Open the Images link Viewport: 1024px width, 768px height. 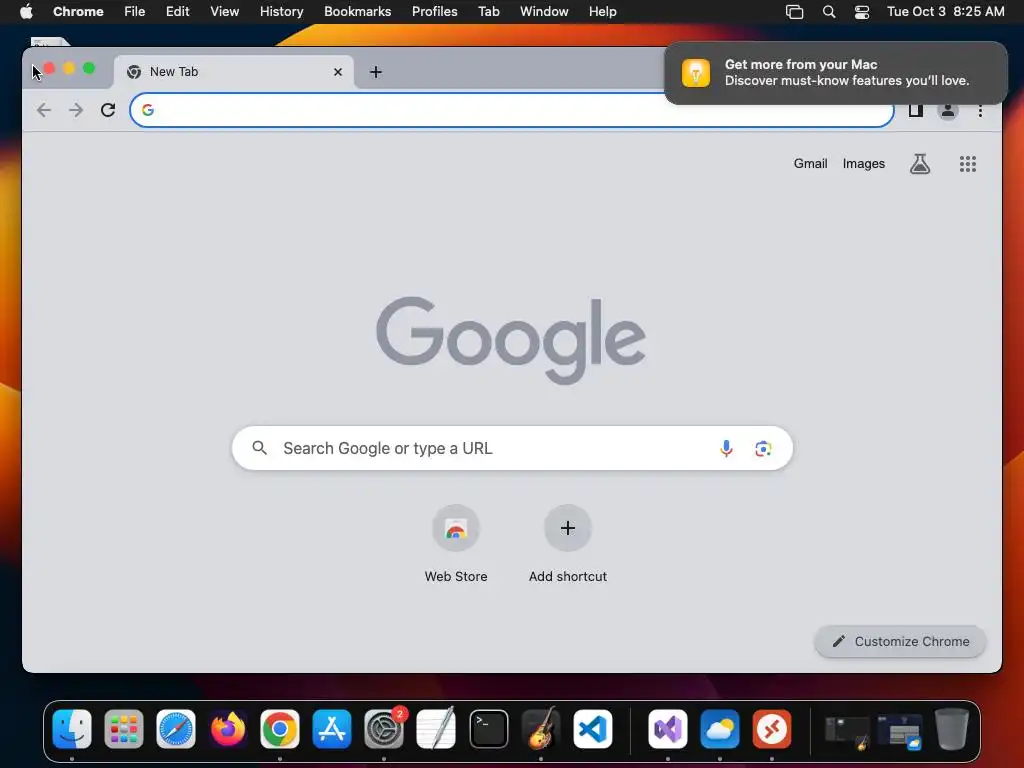click(863, 164)
